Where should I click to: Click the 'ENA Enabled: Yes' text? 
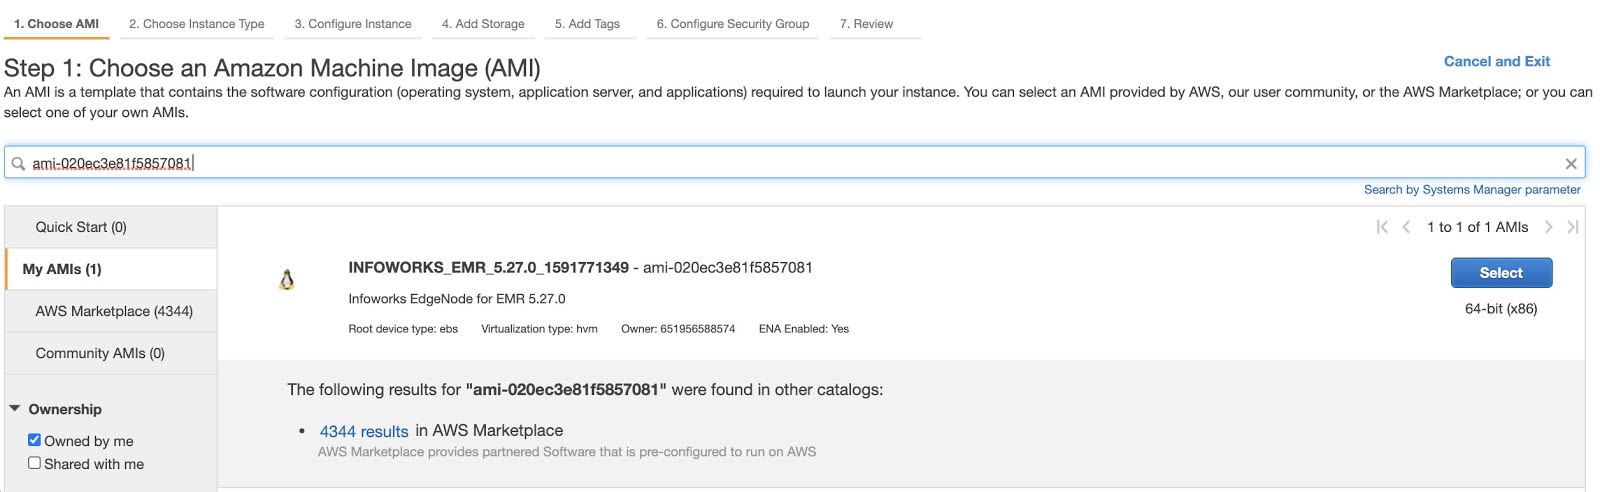tap(804, 328)
